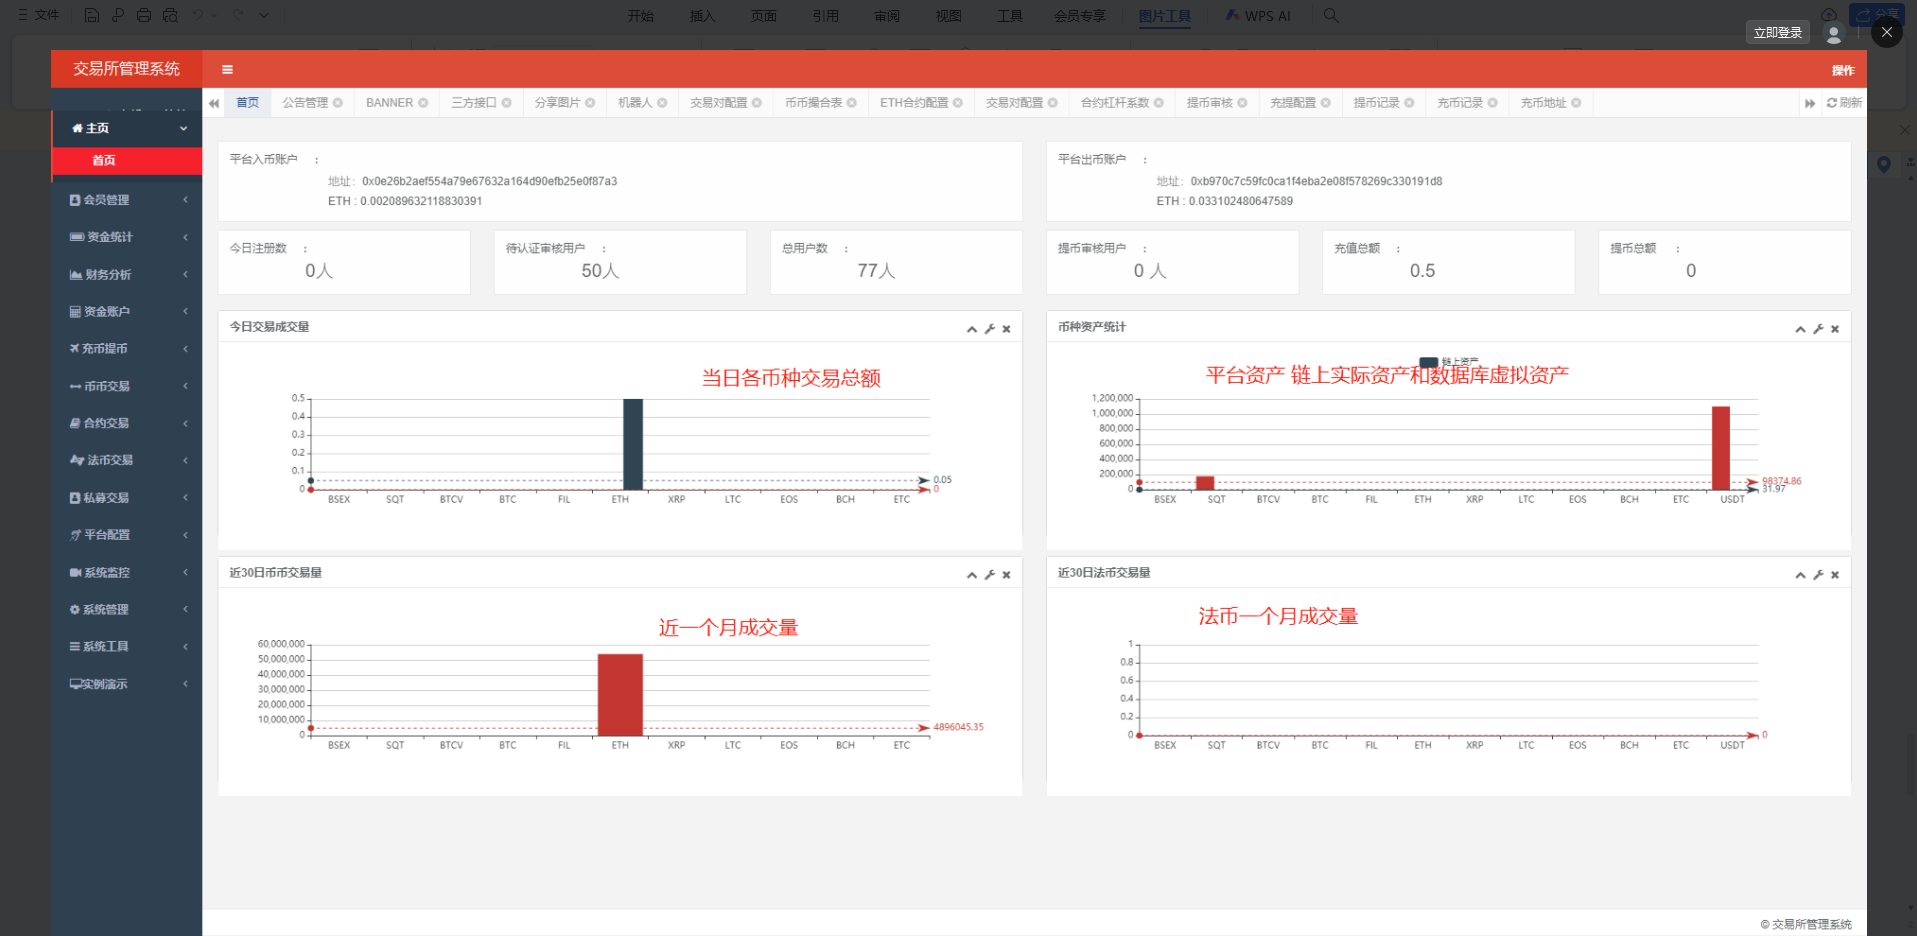The height and width of the screenshot is (936, 1917).
Task: Click the 立即登录 login button
Action: (1778, 33)
